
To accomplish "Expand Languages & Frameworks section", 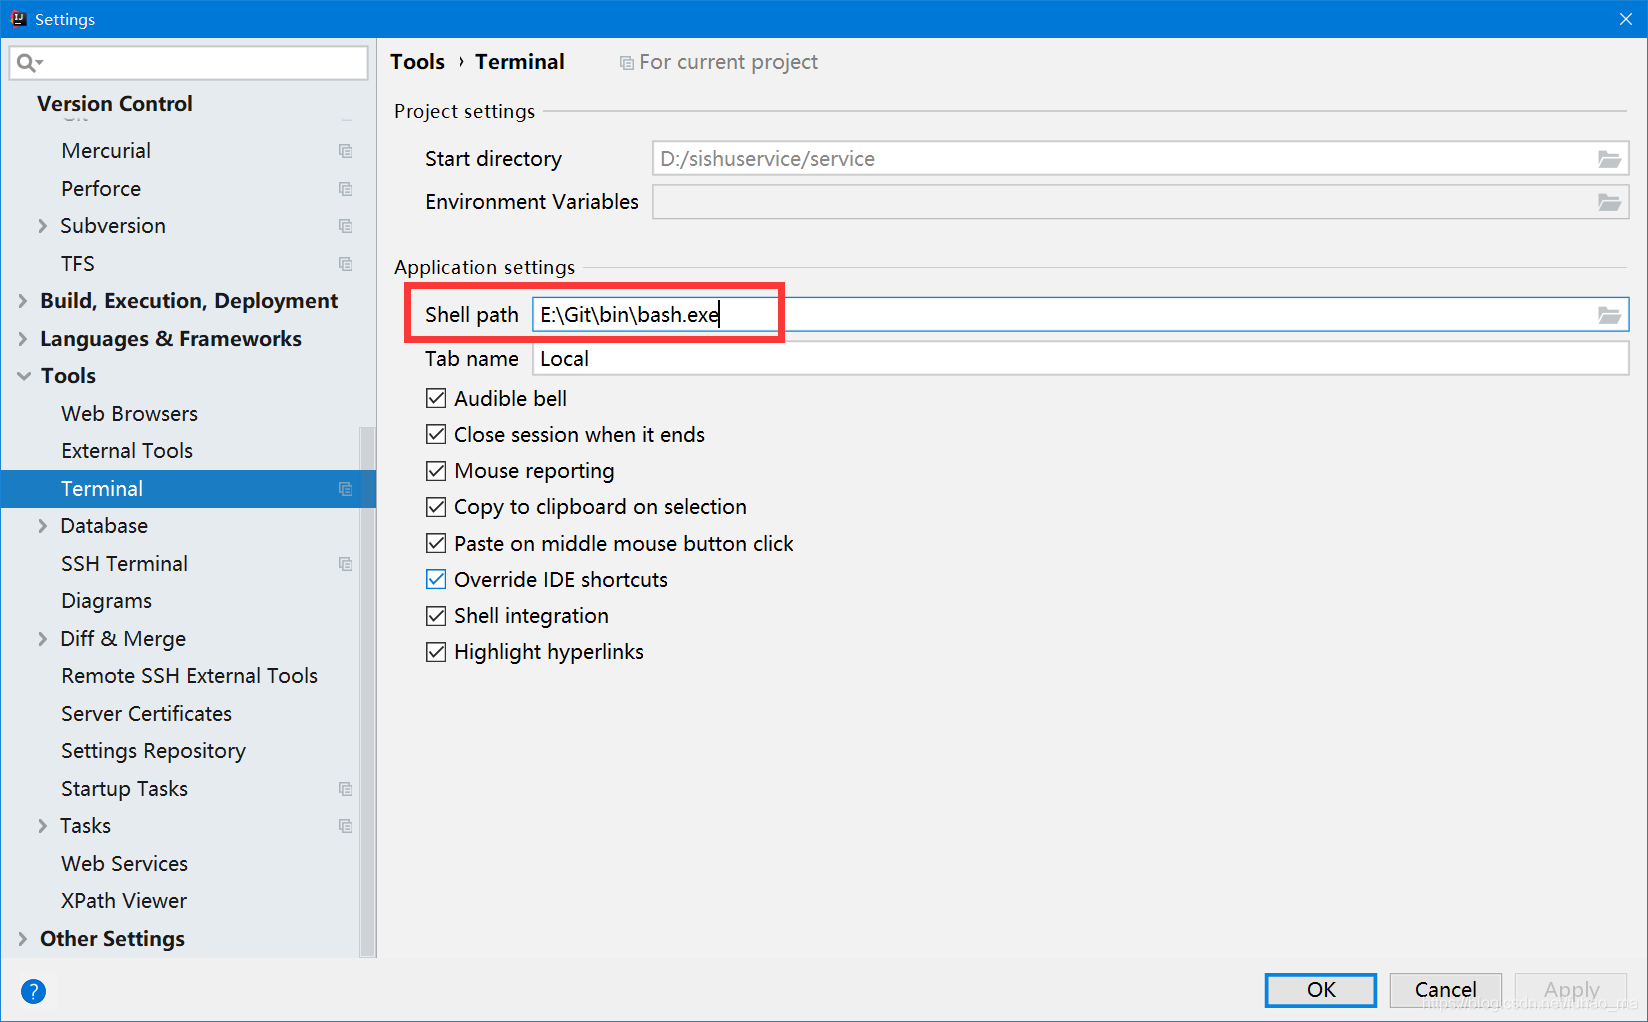I will tap(22, 339).
